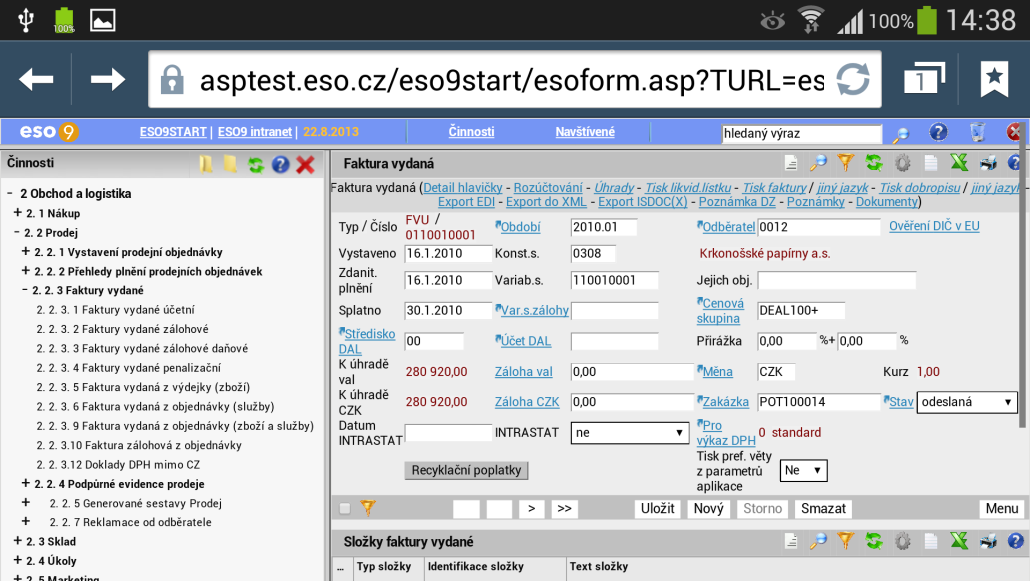Open Detail hlavičky link
This screenshot has height=581, width=1030.
[x=462, y=187]
